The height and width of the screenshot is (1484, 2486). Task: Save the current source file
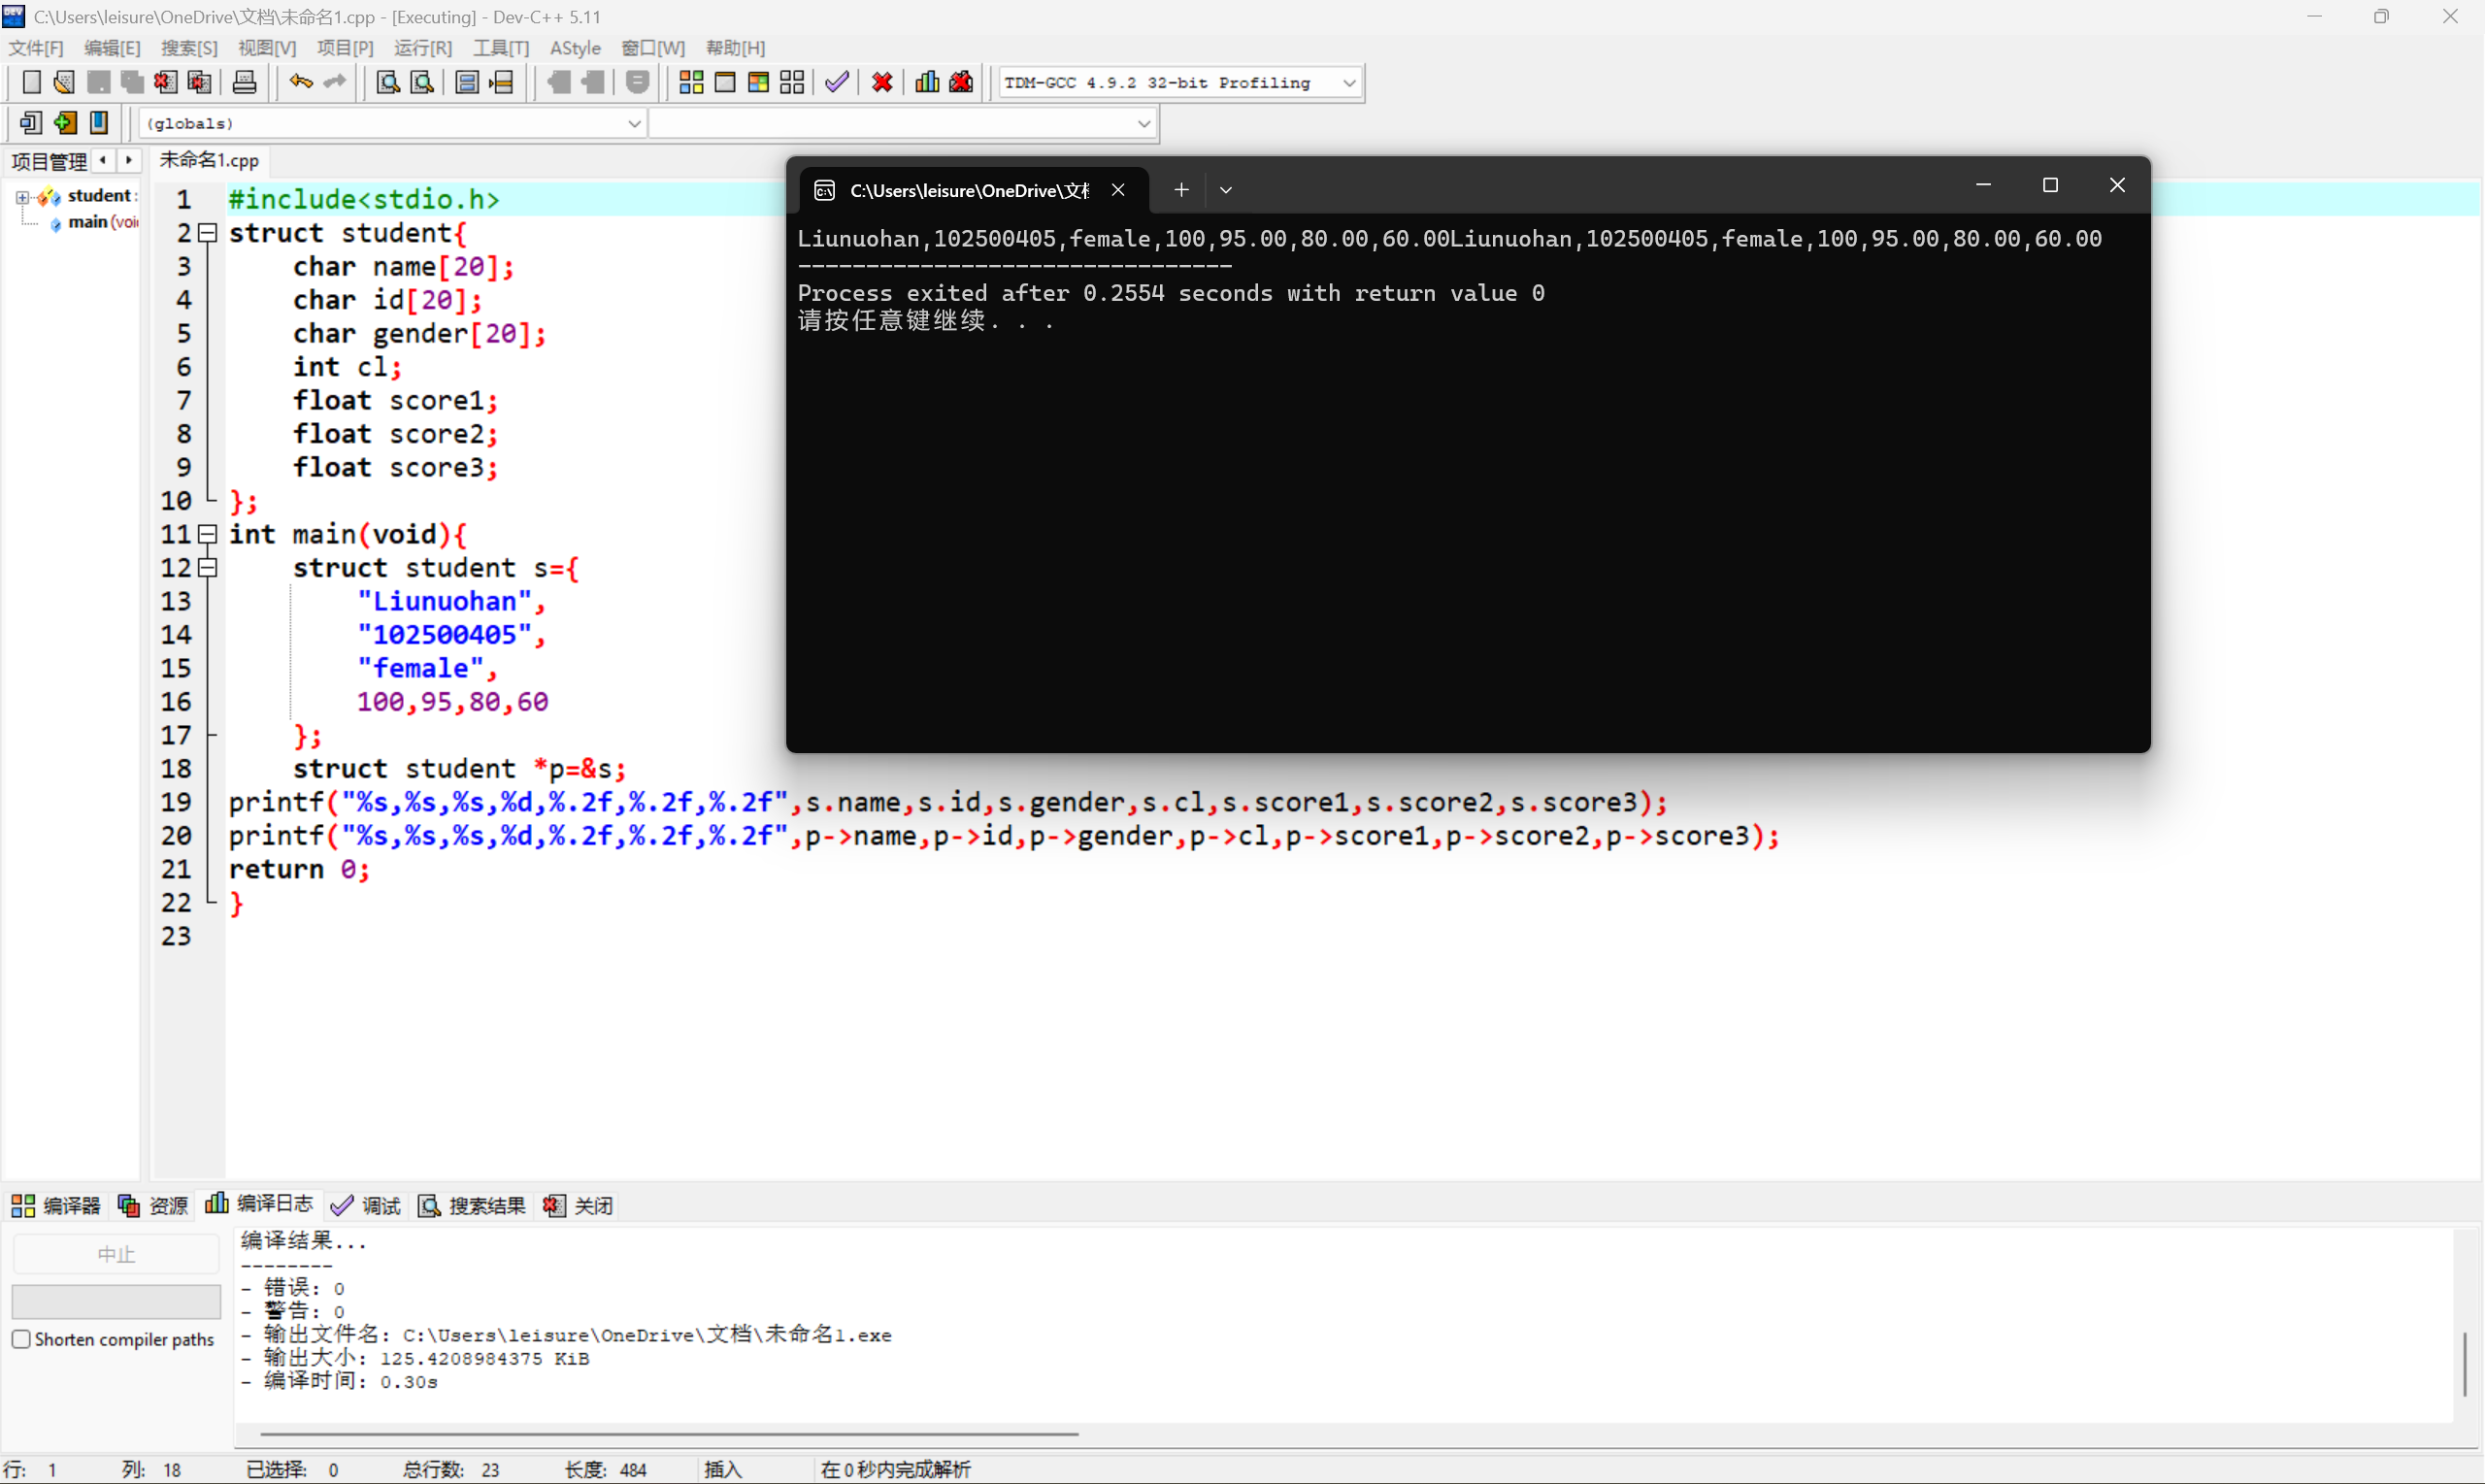[98, 82]
